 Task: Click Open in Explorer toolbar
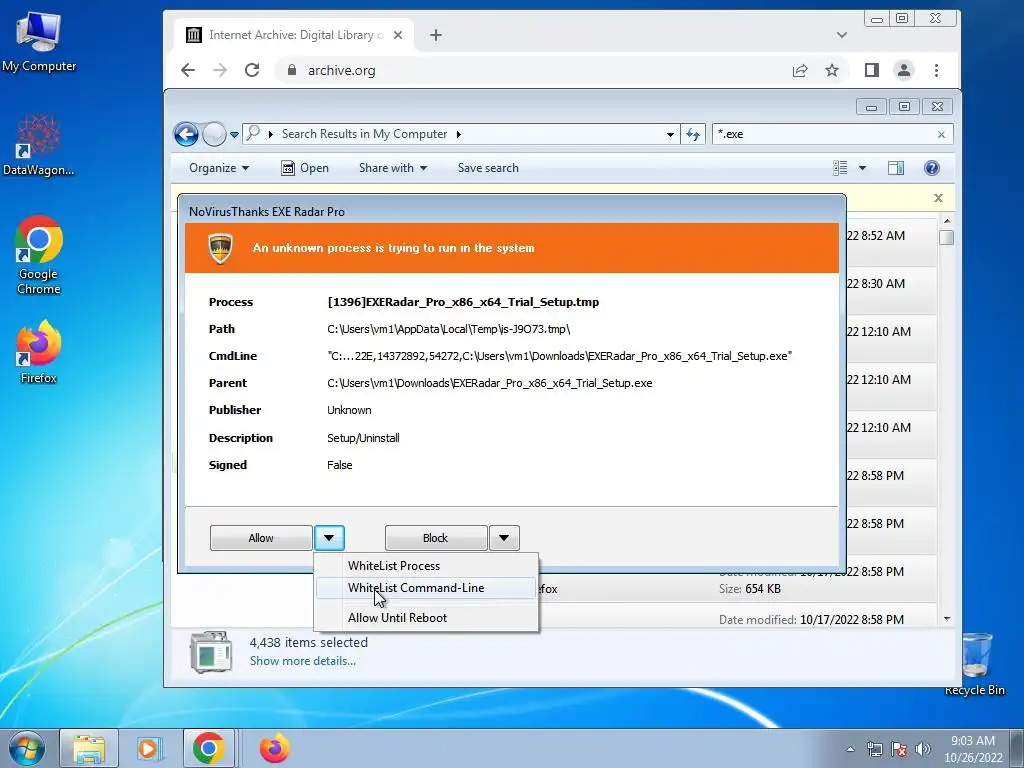click(x=305, y=168)
